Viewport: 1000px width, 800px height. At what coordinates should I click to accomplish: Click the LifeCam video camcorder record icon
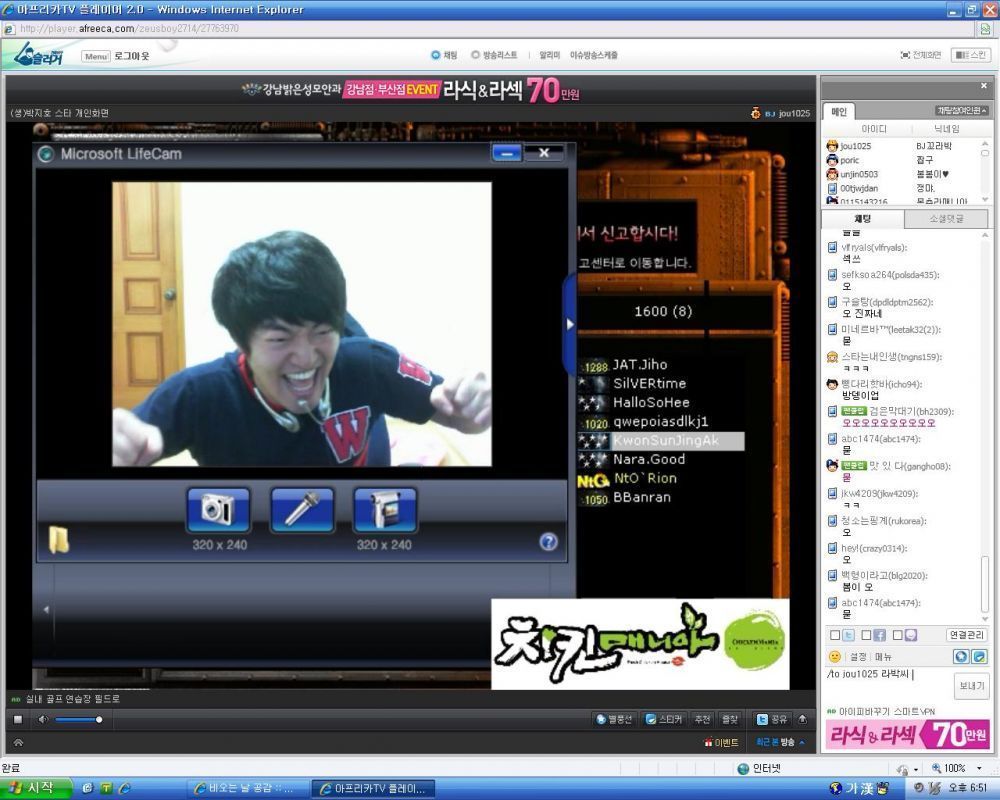[x=385, y=510]
